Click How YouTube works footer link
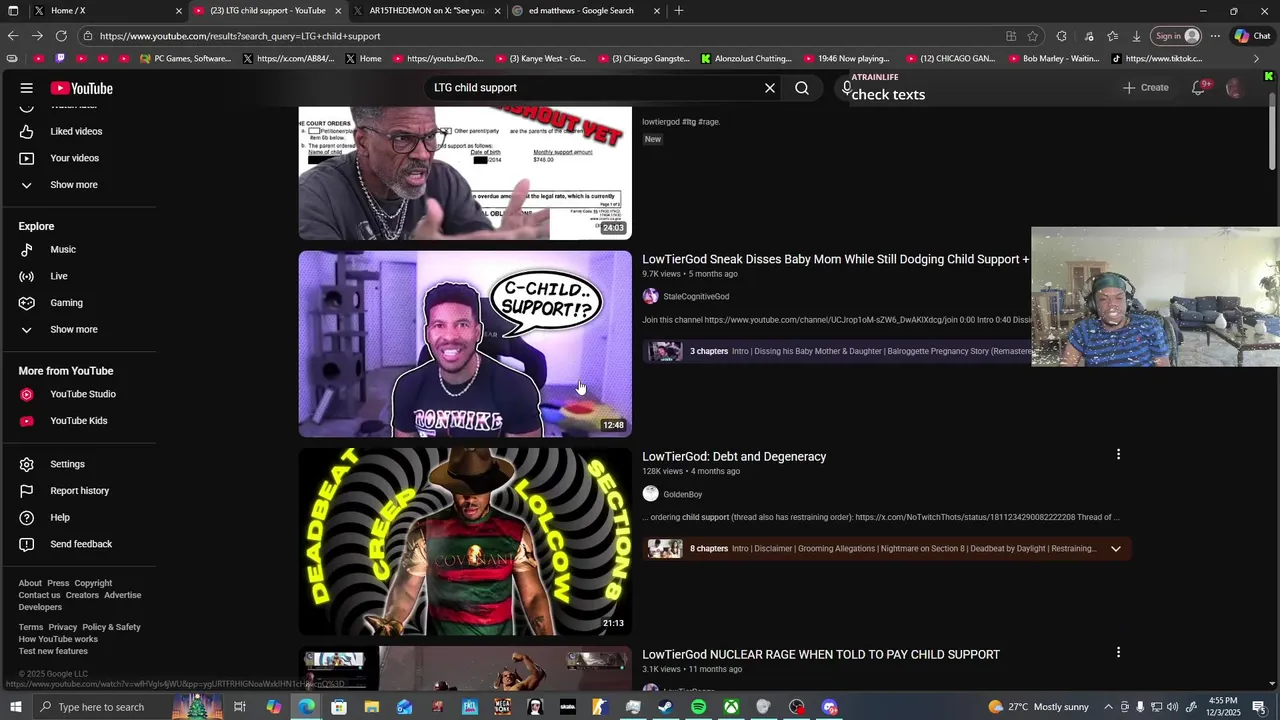This screenshot has height=720, width=1280. point(58,639)
